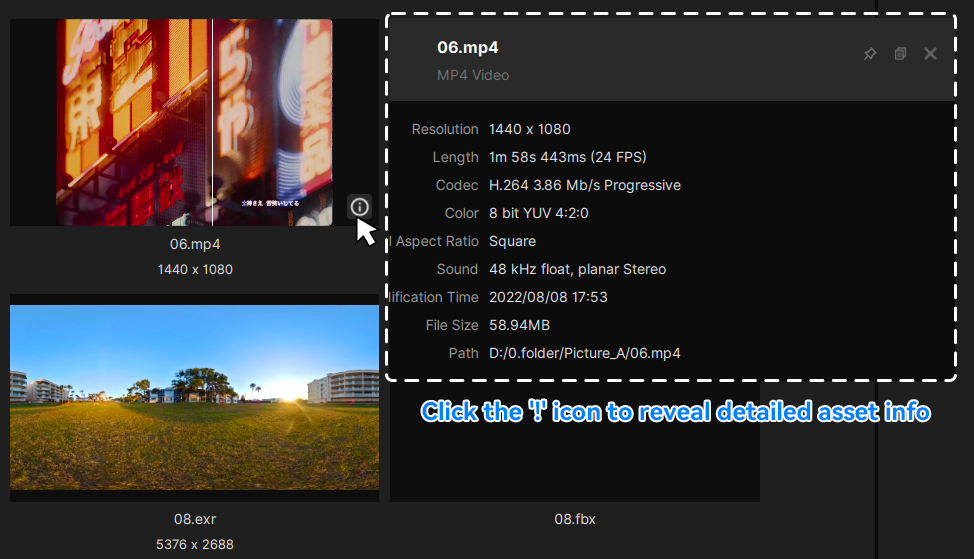Click the 08.exr filename label
Screen dimensions: 974x559
[194, 519]
